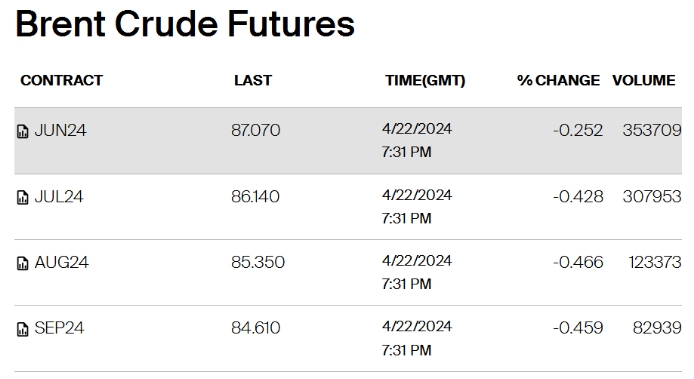Click the JUN24 last price 87.070
The image size is (694, 379).
pyautogui.click(x=256, y=130)
